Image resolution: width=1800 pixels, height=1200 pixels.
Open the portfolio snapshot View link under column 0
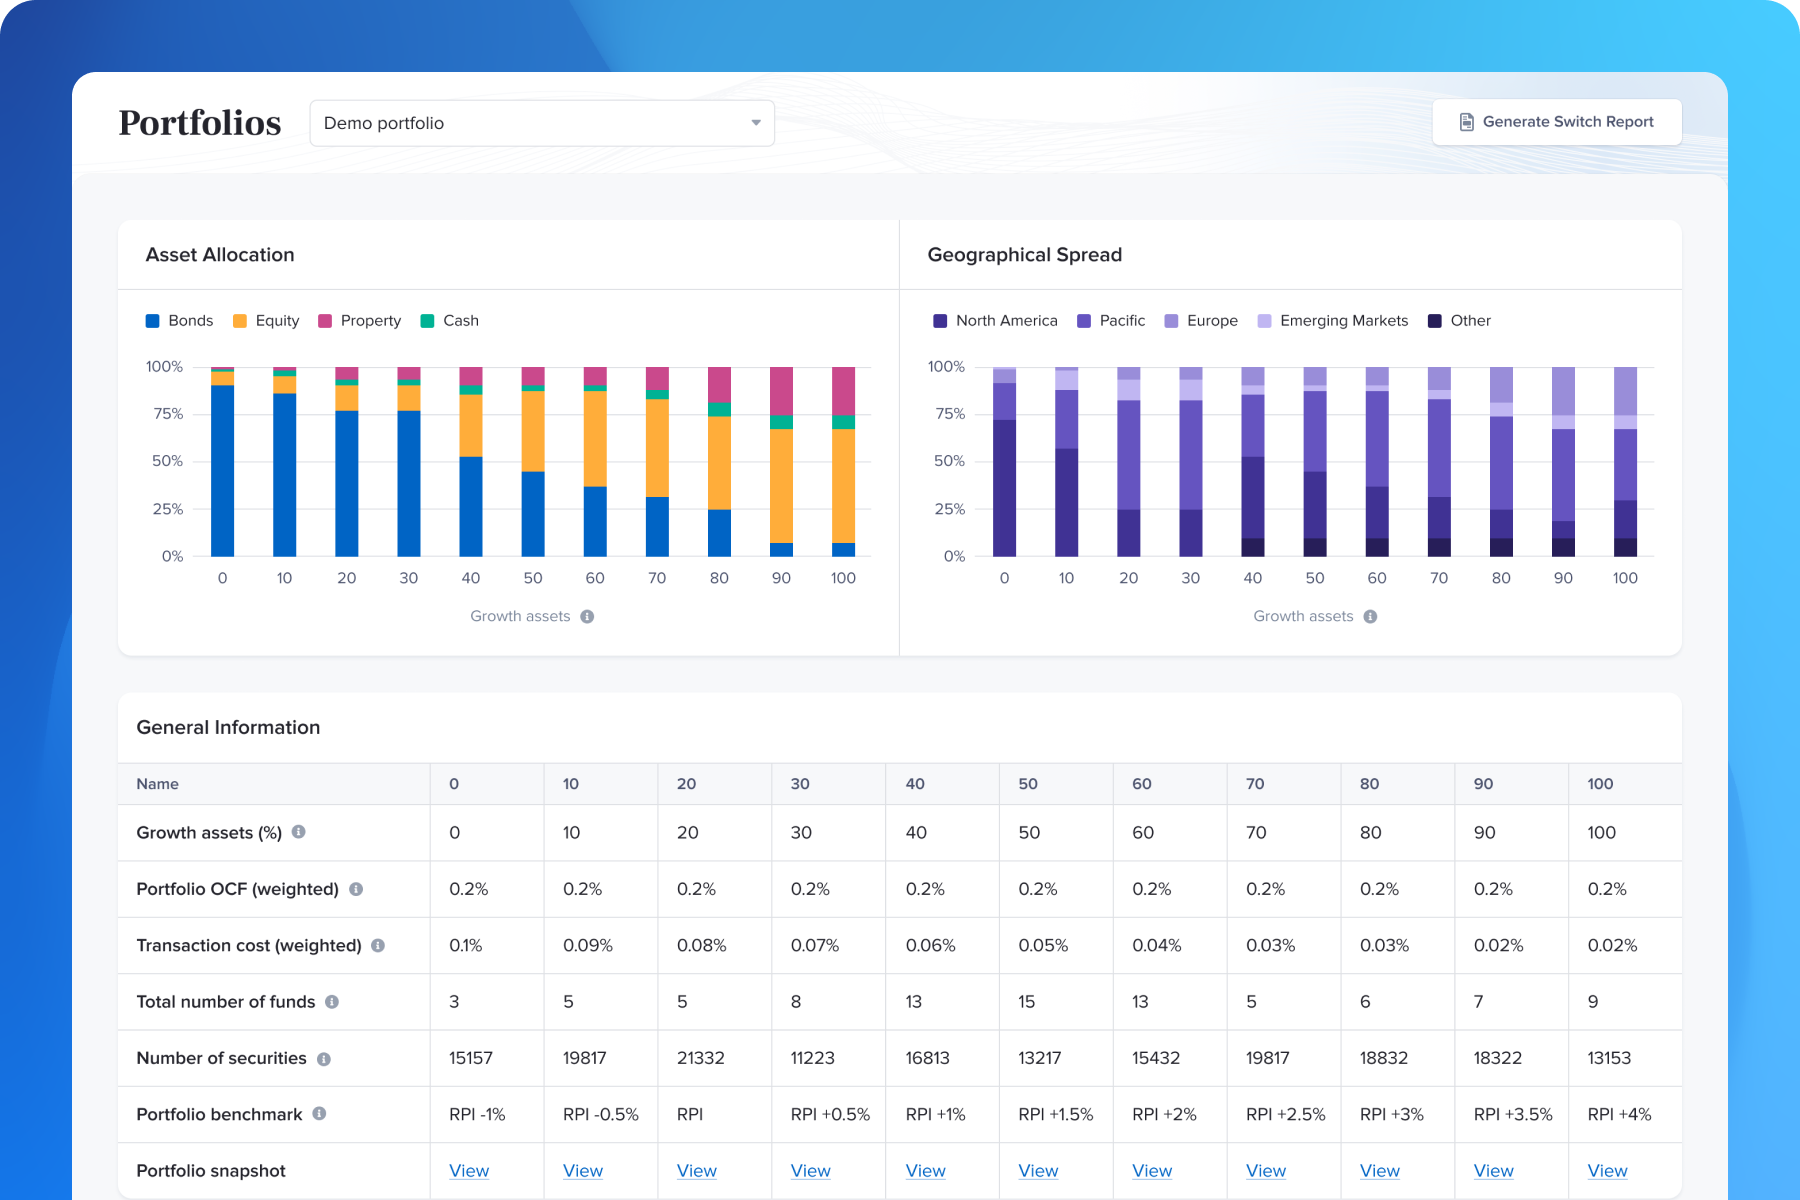tap(469, 1170)
